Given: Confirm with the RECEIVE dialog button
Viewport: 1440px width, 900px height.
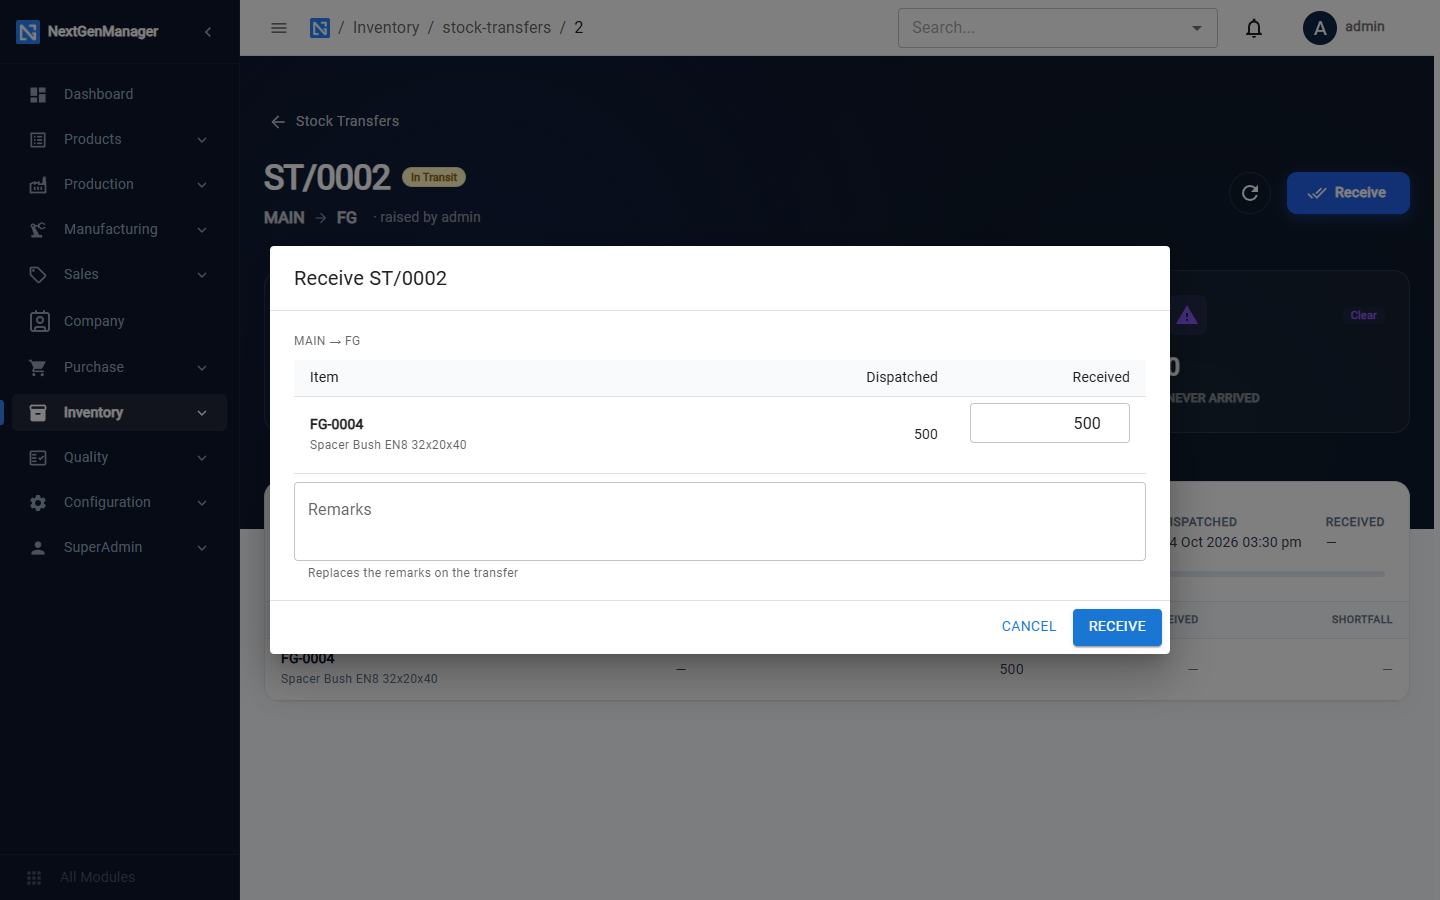Looking at the screenshot, I should [1117, 627].
